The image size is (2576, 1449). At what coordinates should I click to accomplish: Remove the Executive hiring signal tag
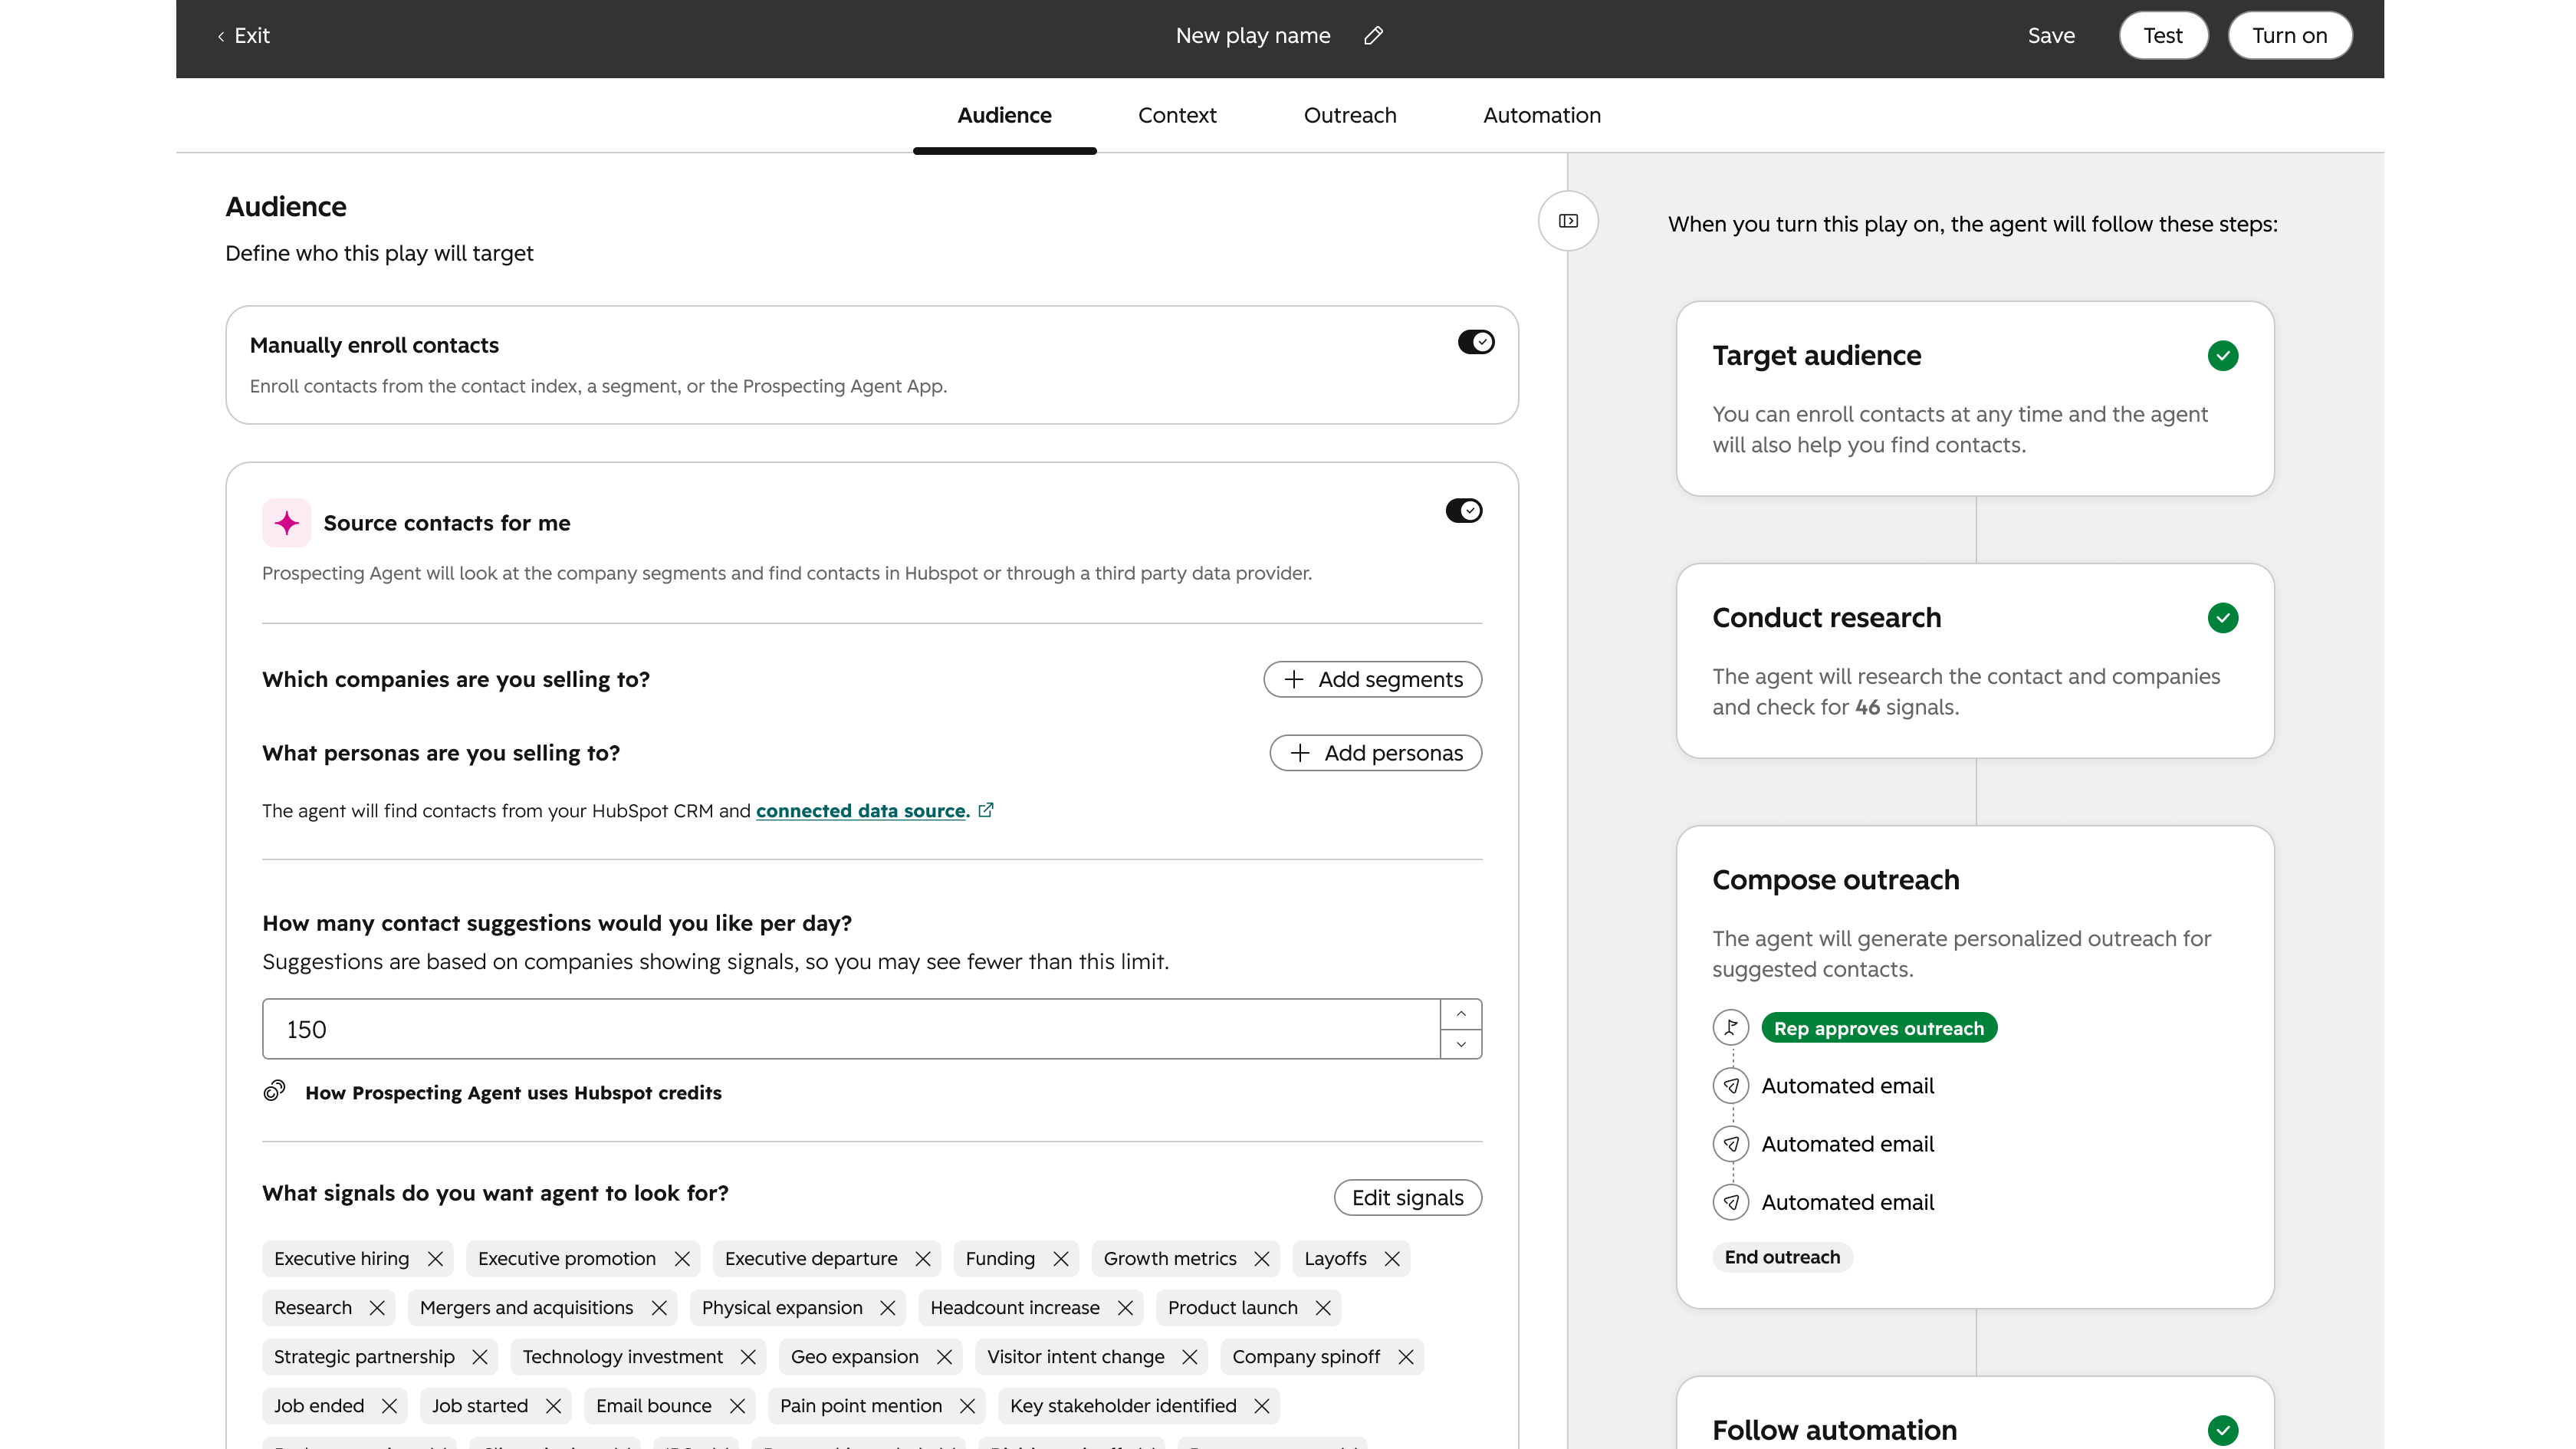tap(435, 1259)
